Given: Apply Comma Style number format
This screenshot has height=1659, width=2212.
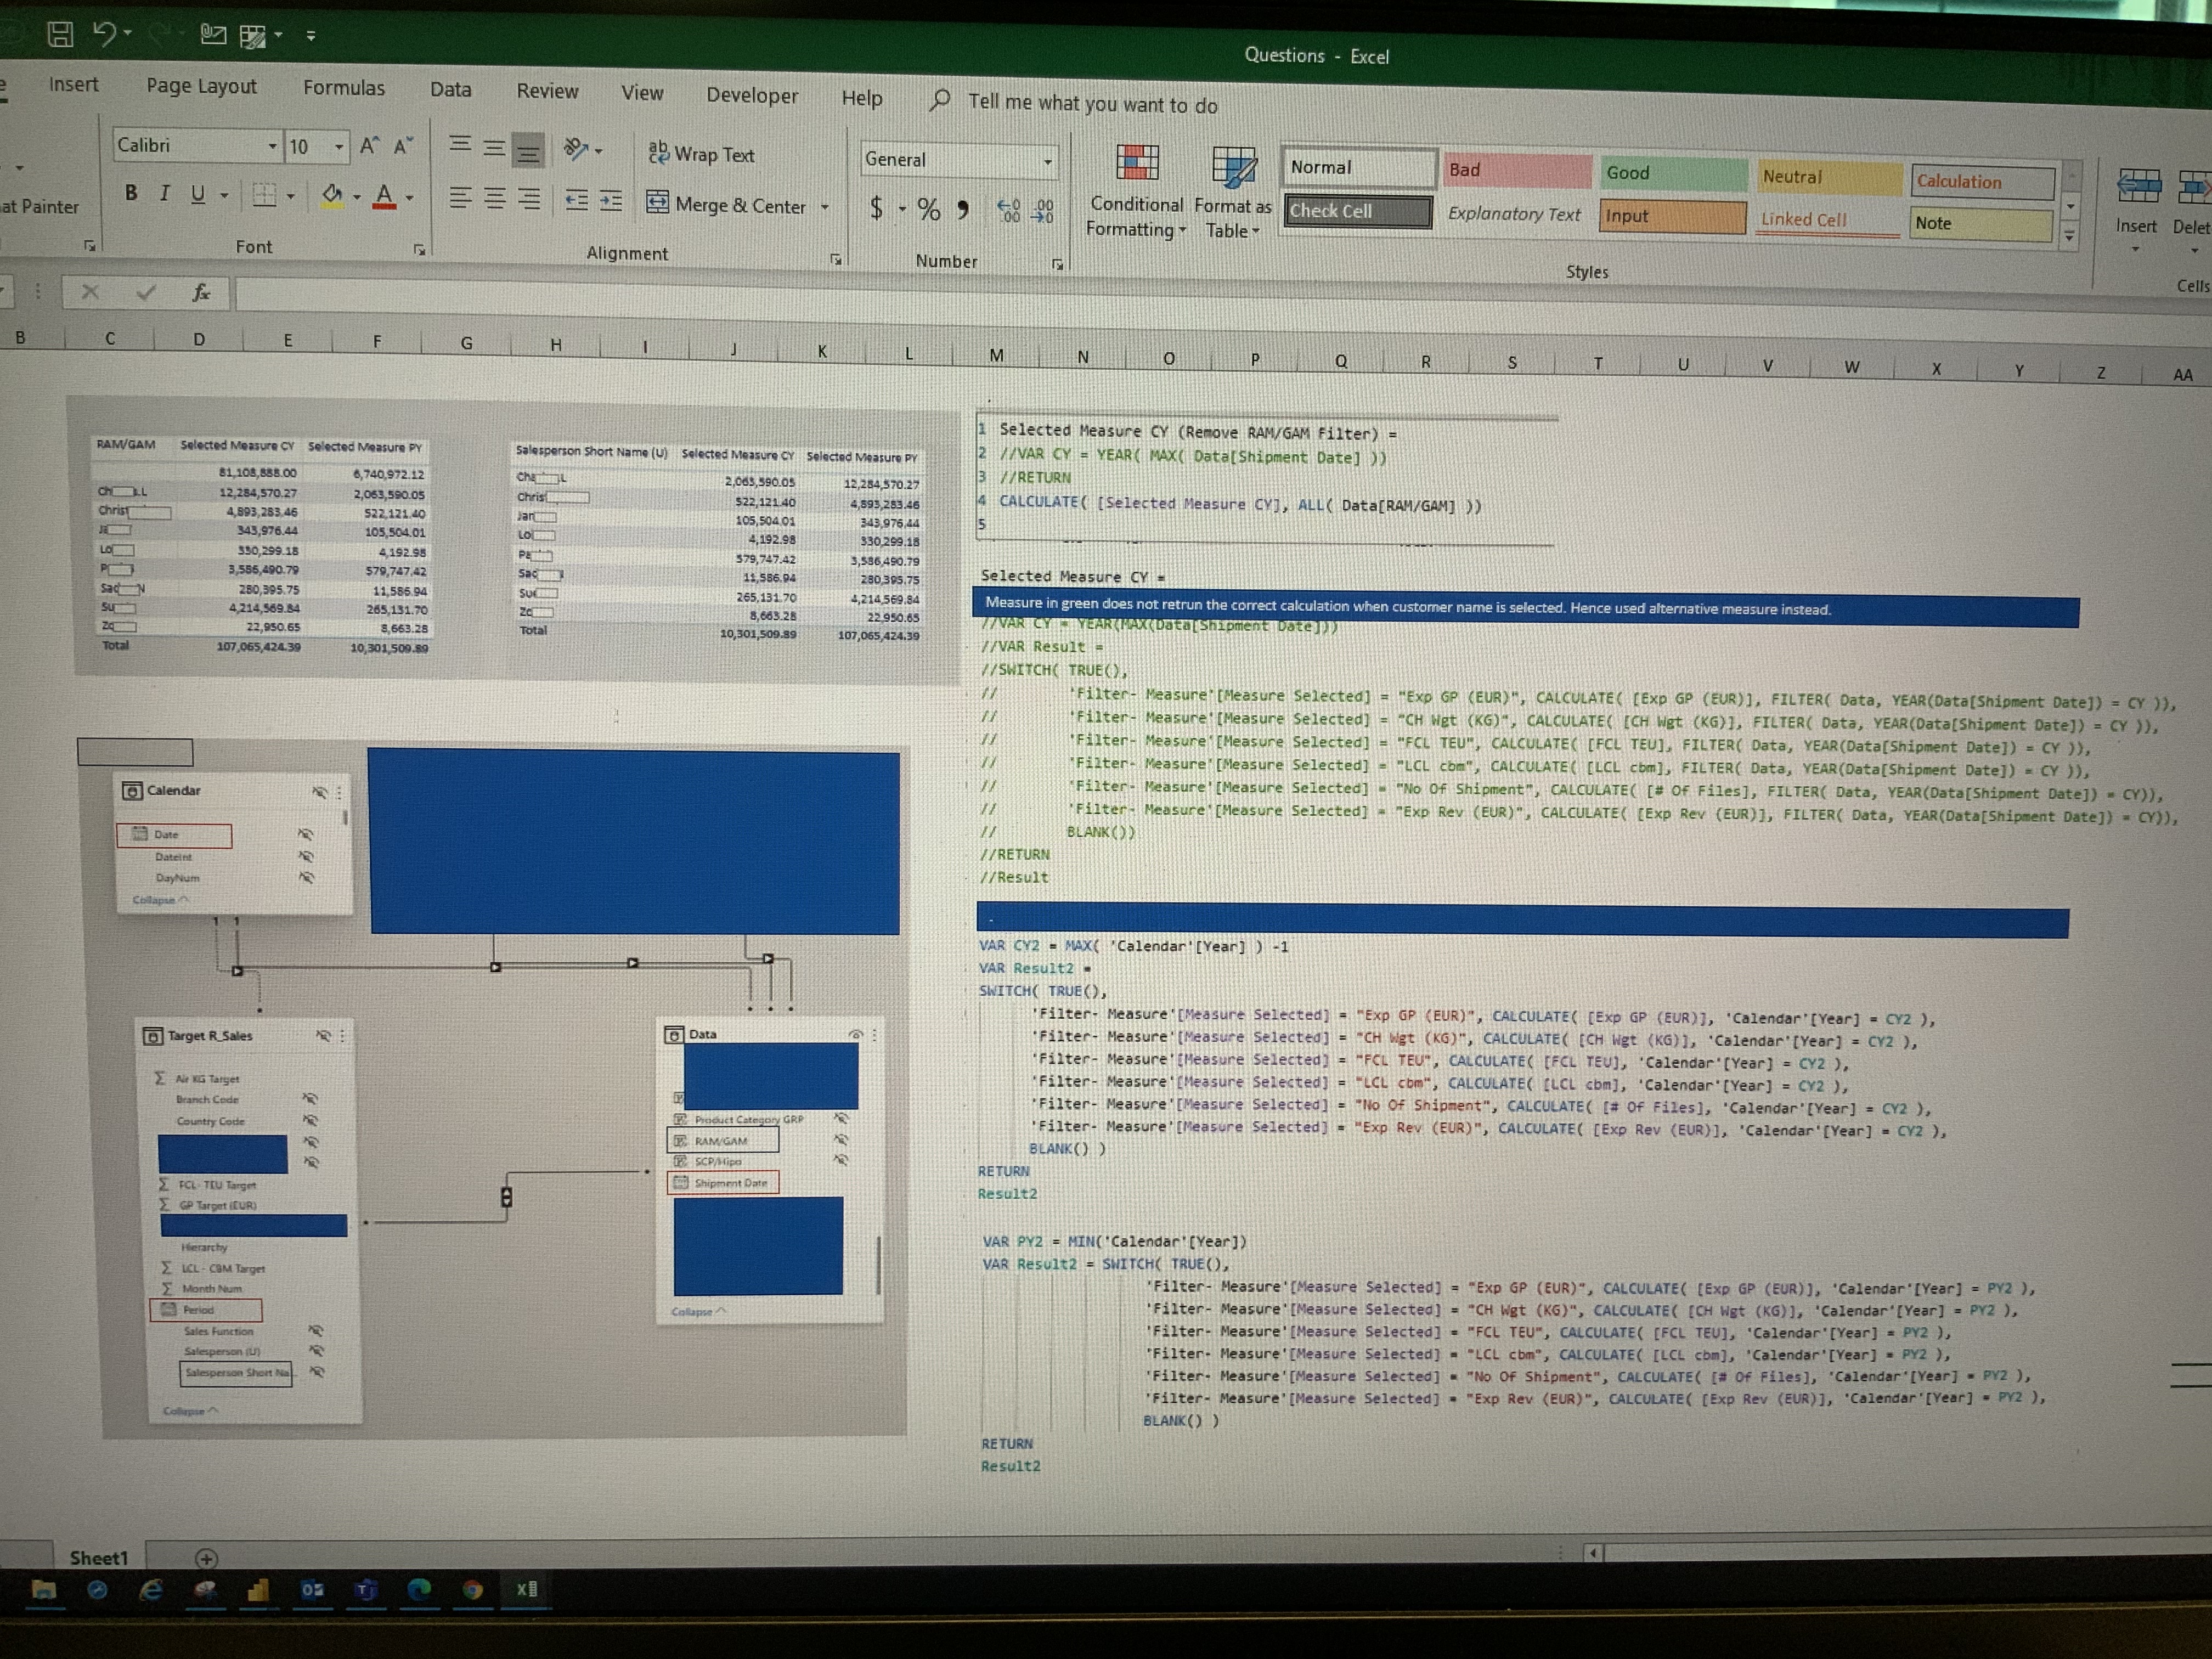Looking at the screenshot, I should (x=963, y=209).
